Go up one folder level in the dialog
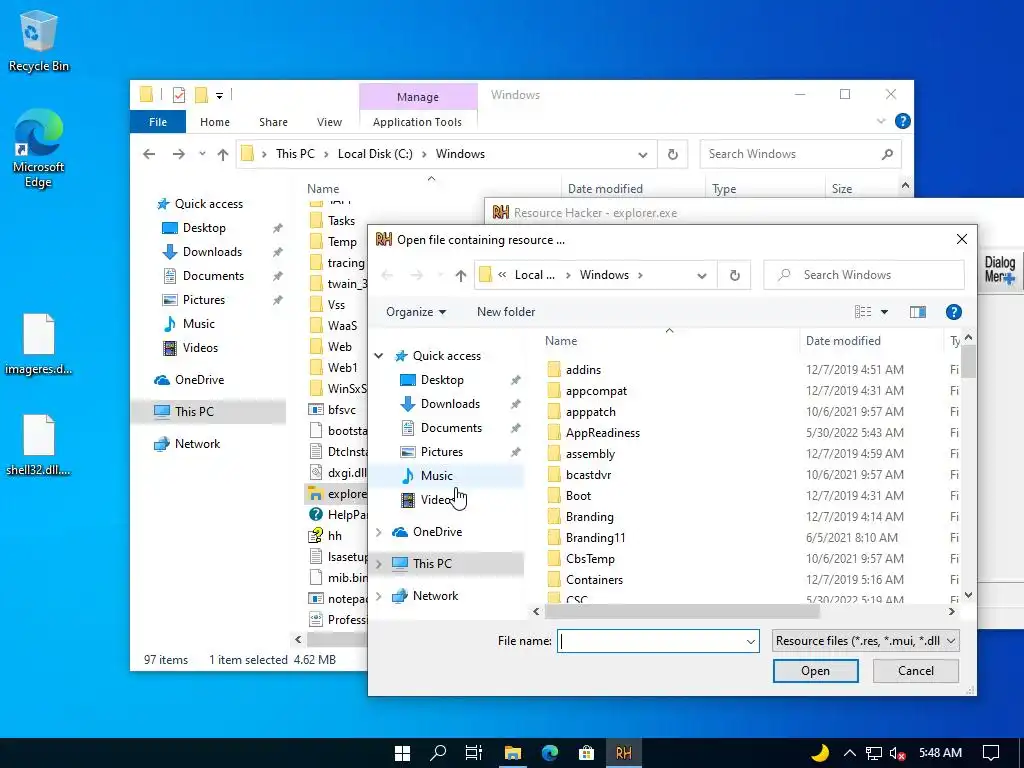The height and width of the screenshot is (768, 1024). click(x=460, y=275)
